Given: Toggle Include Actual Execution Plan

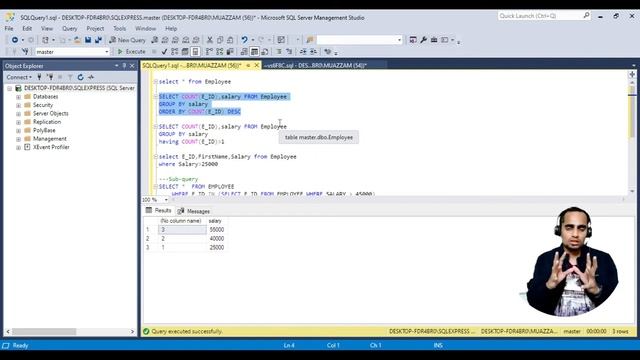Looking at the screenshot, I should click(x=209, y=52).
